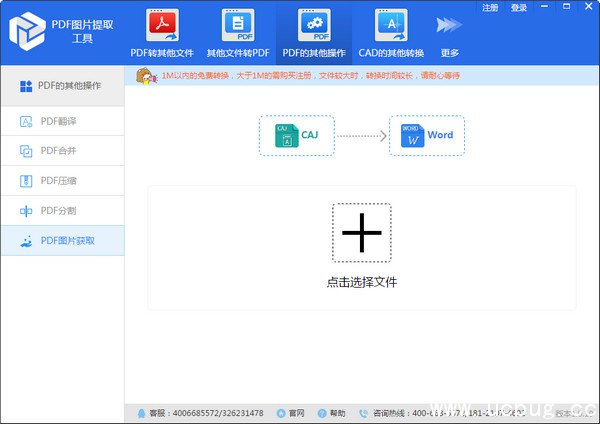Click the PDF的其他操作 grid icon

(x=26, y=86)
